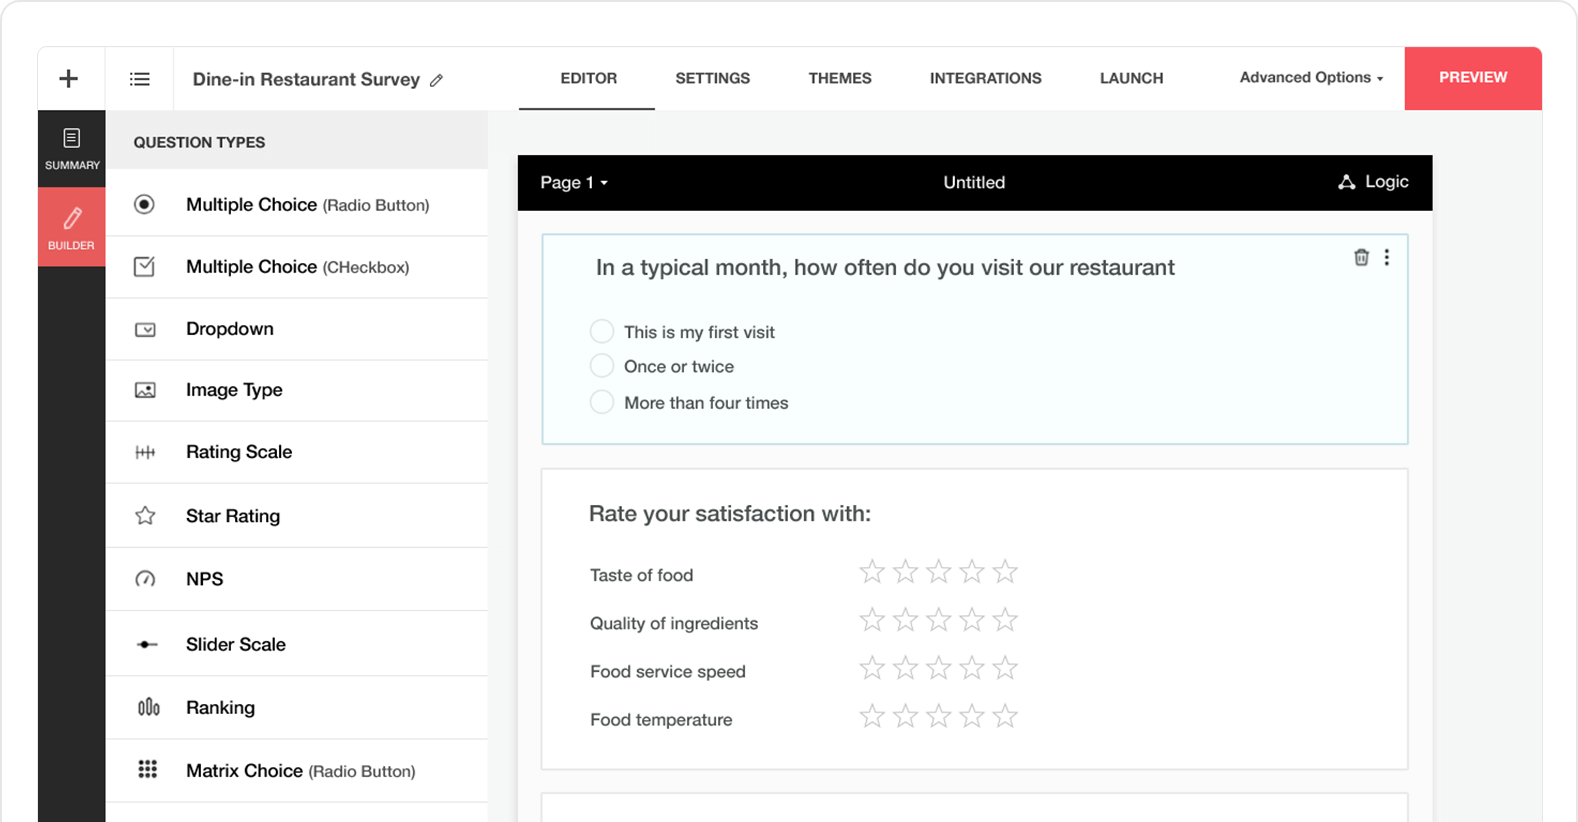The width and height of the screenshot is (1578, 822).
Task: Select the 'Once or twice' radio option
Action: pos(601,366)
